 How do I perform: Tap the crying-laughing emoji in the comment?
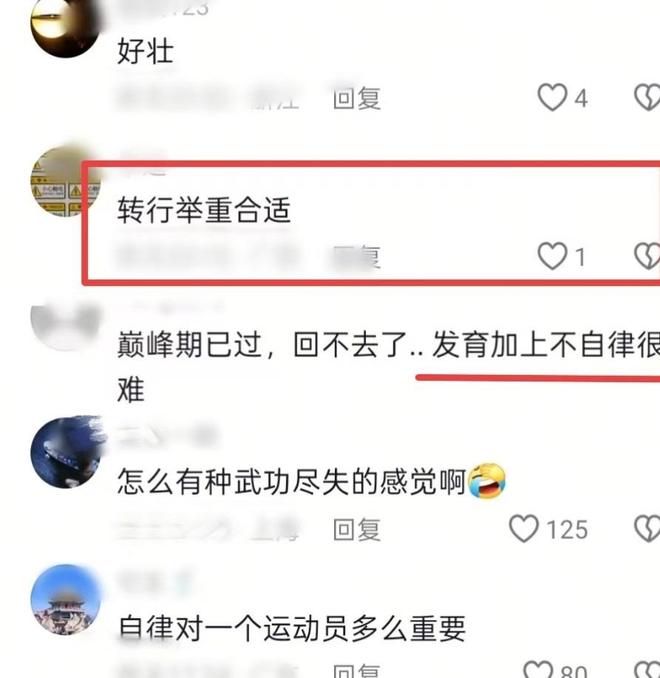pyautogui.click(x=487, y=480)
